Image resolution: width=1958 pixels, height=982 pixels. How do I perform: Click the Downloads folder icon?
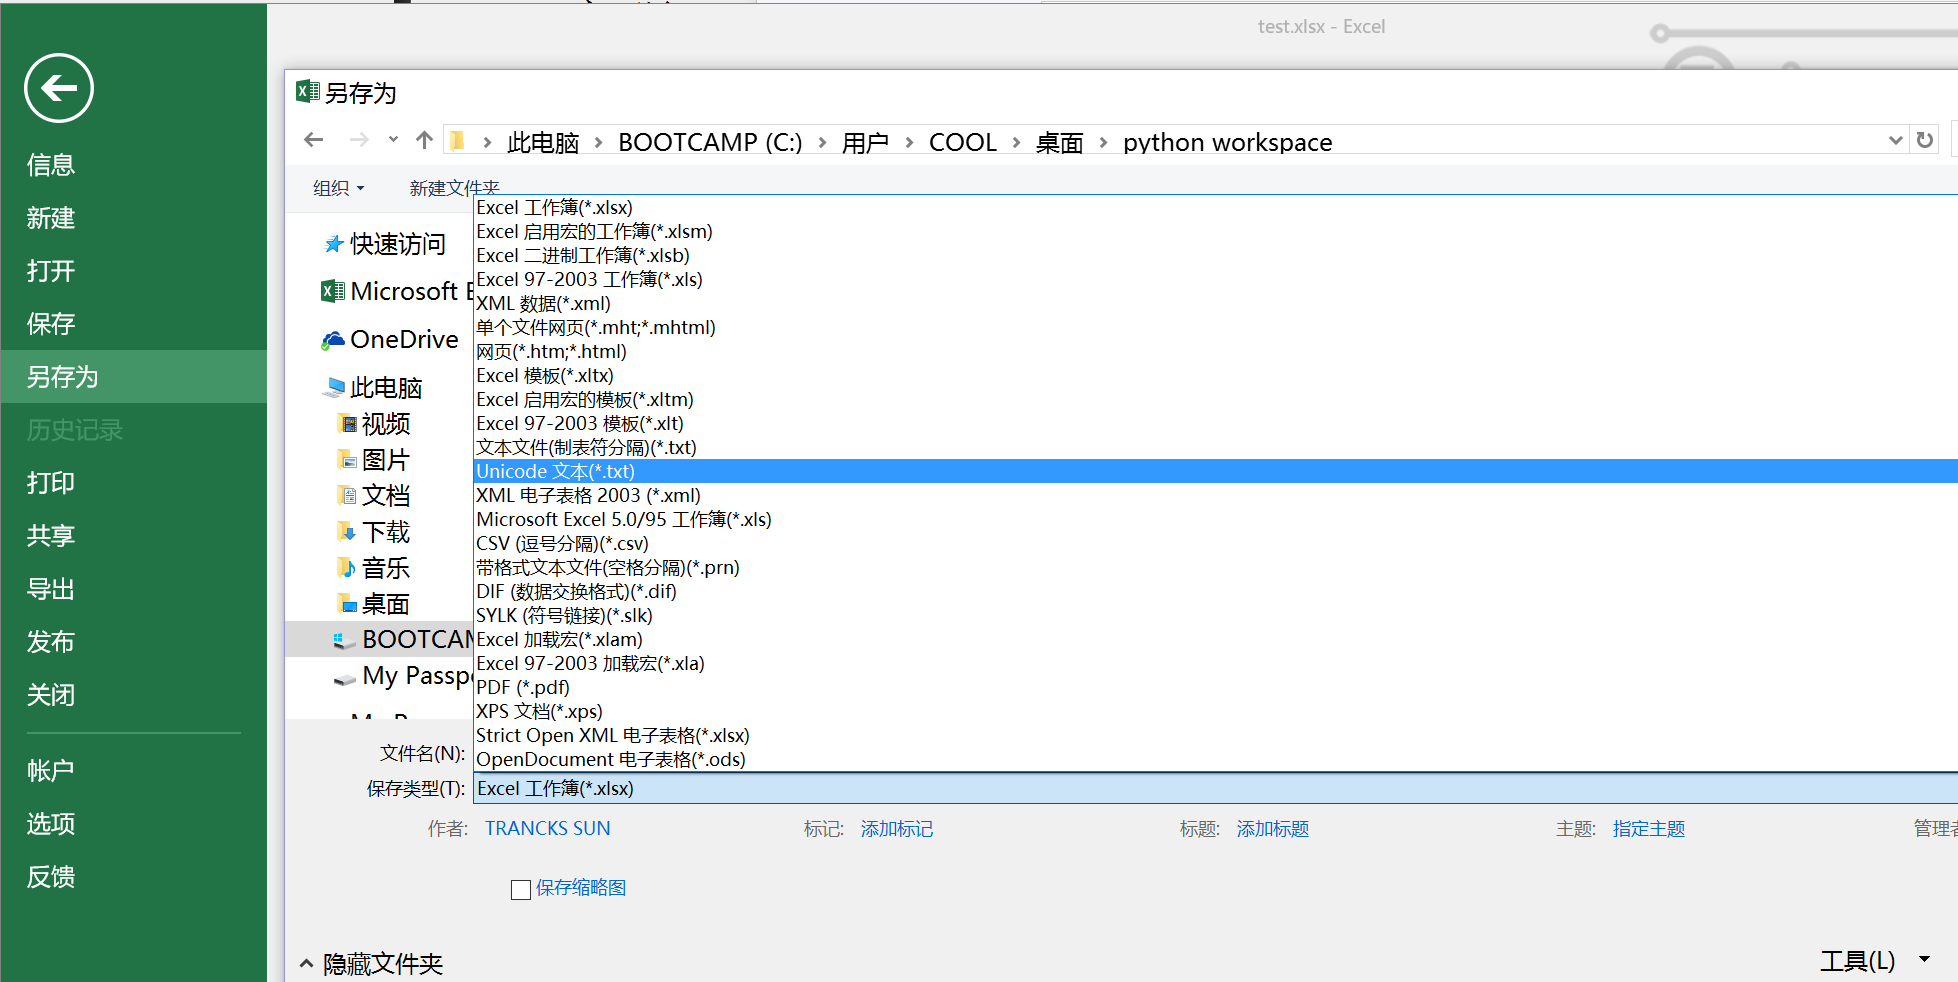pos(347,532)
